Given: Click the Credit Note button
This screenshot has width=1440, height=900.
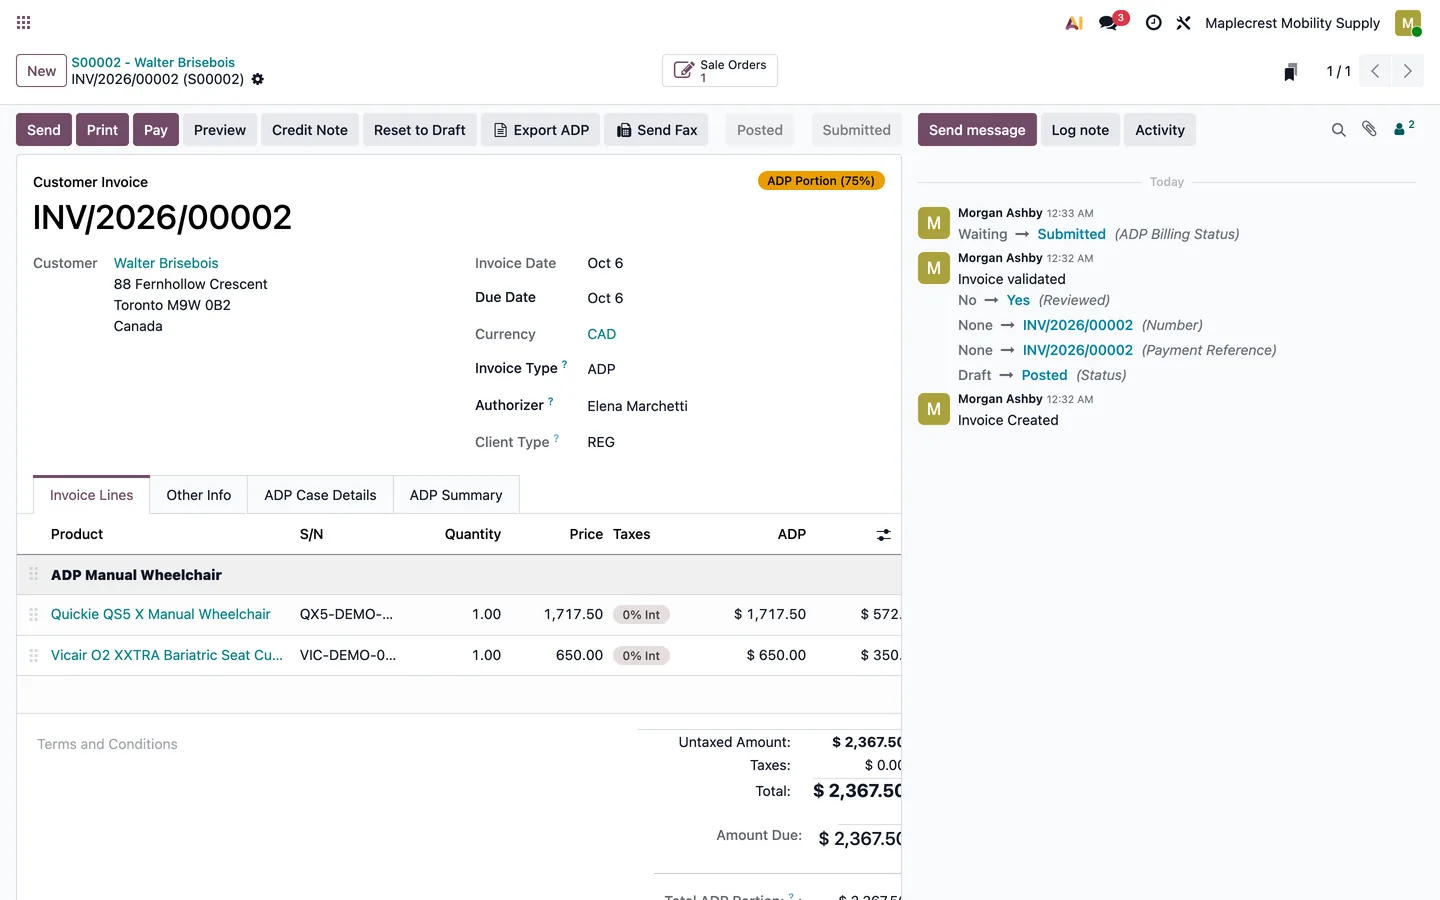Looking at the screenshot, I should click(x=310, y=130).
